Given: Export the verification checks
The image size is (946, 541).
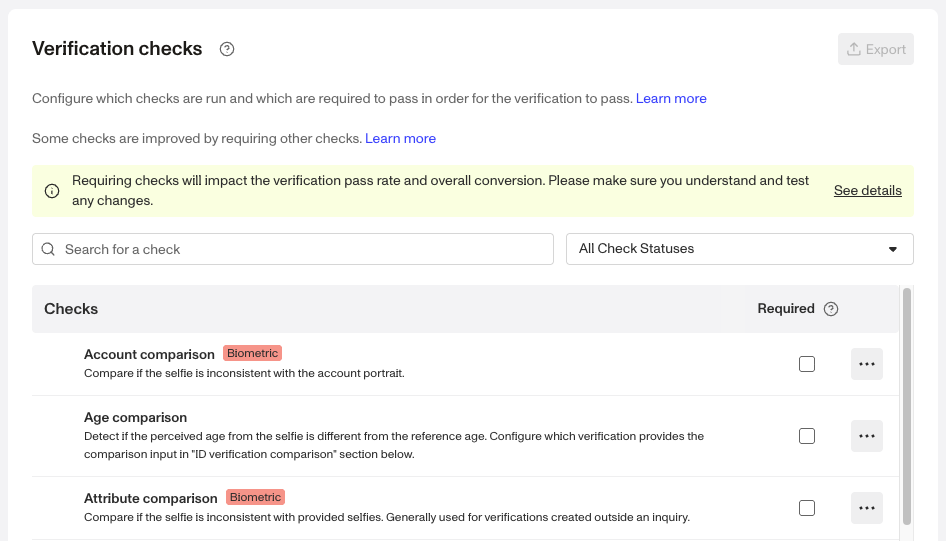Looking at the screenshot, I should point(876,49).
